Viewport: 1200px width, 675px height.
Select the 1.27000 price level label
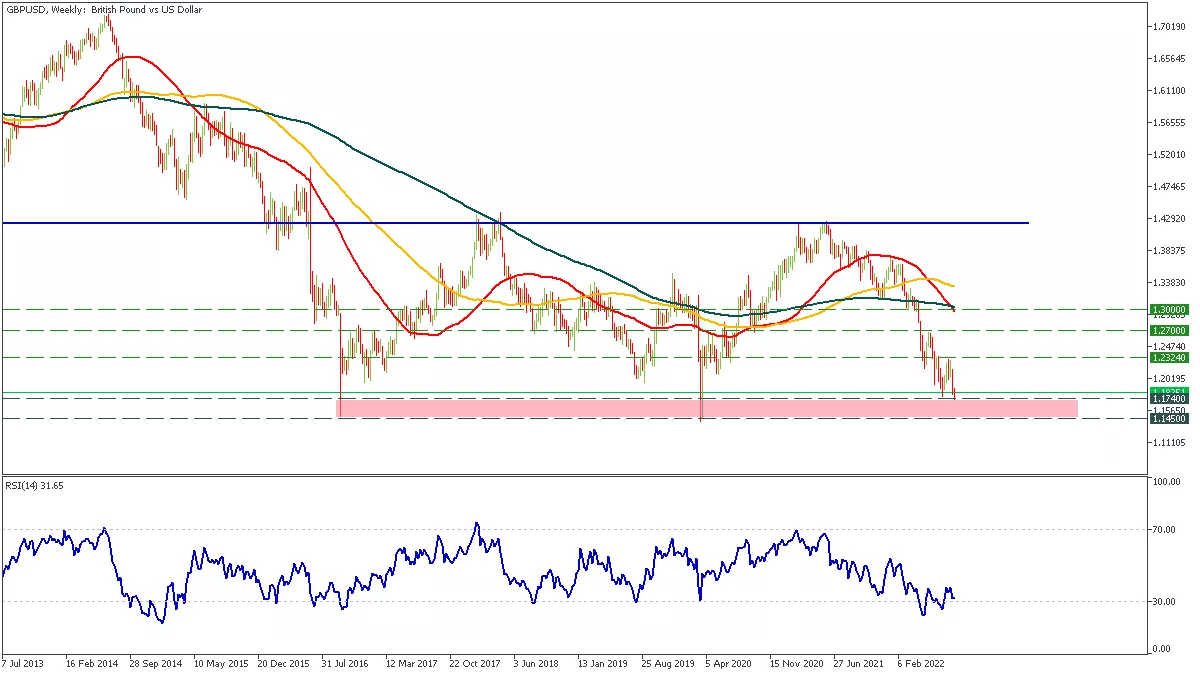pyautogui.click(x=1167, y=330)
